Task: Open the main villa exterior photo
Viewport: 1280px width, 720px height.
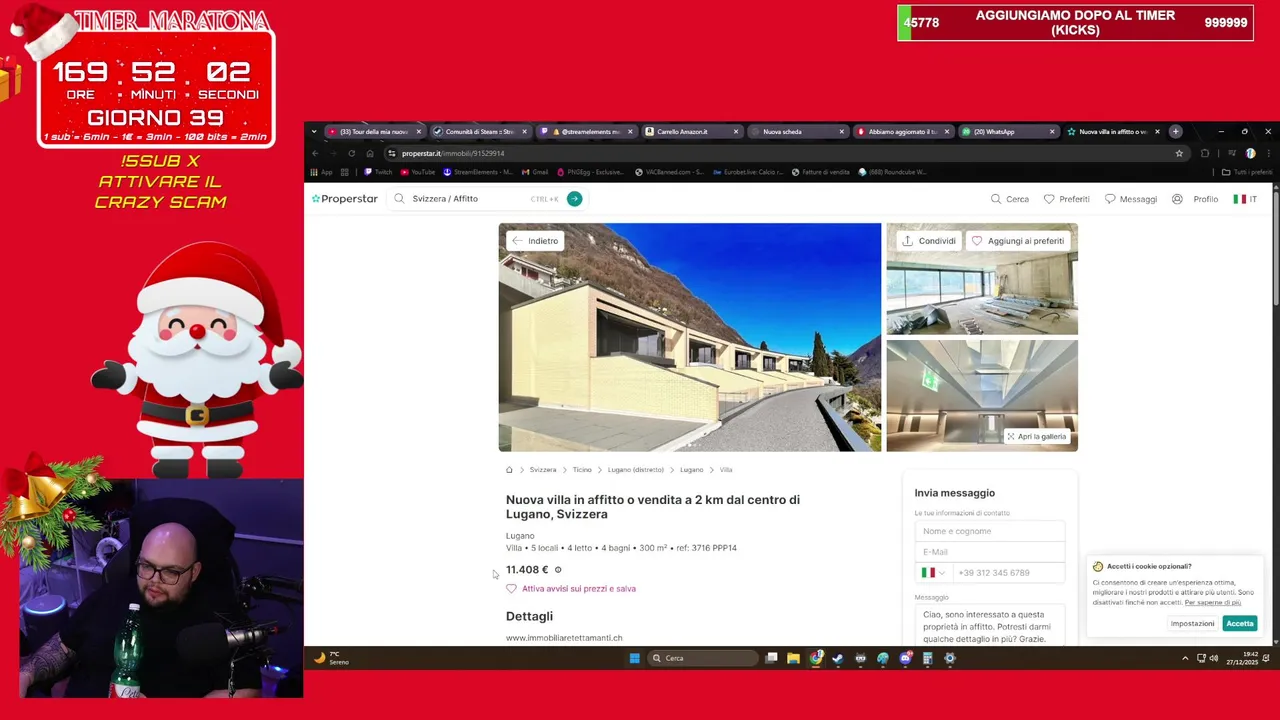Action: click(x=690, y=337)
